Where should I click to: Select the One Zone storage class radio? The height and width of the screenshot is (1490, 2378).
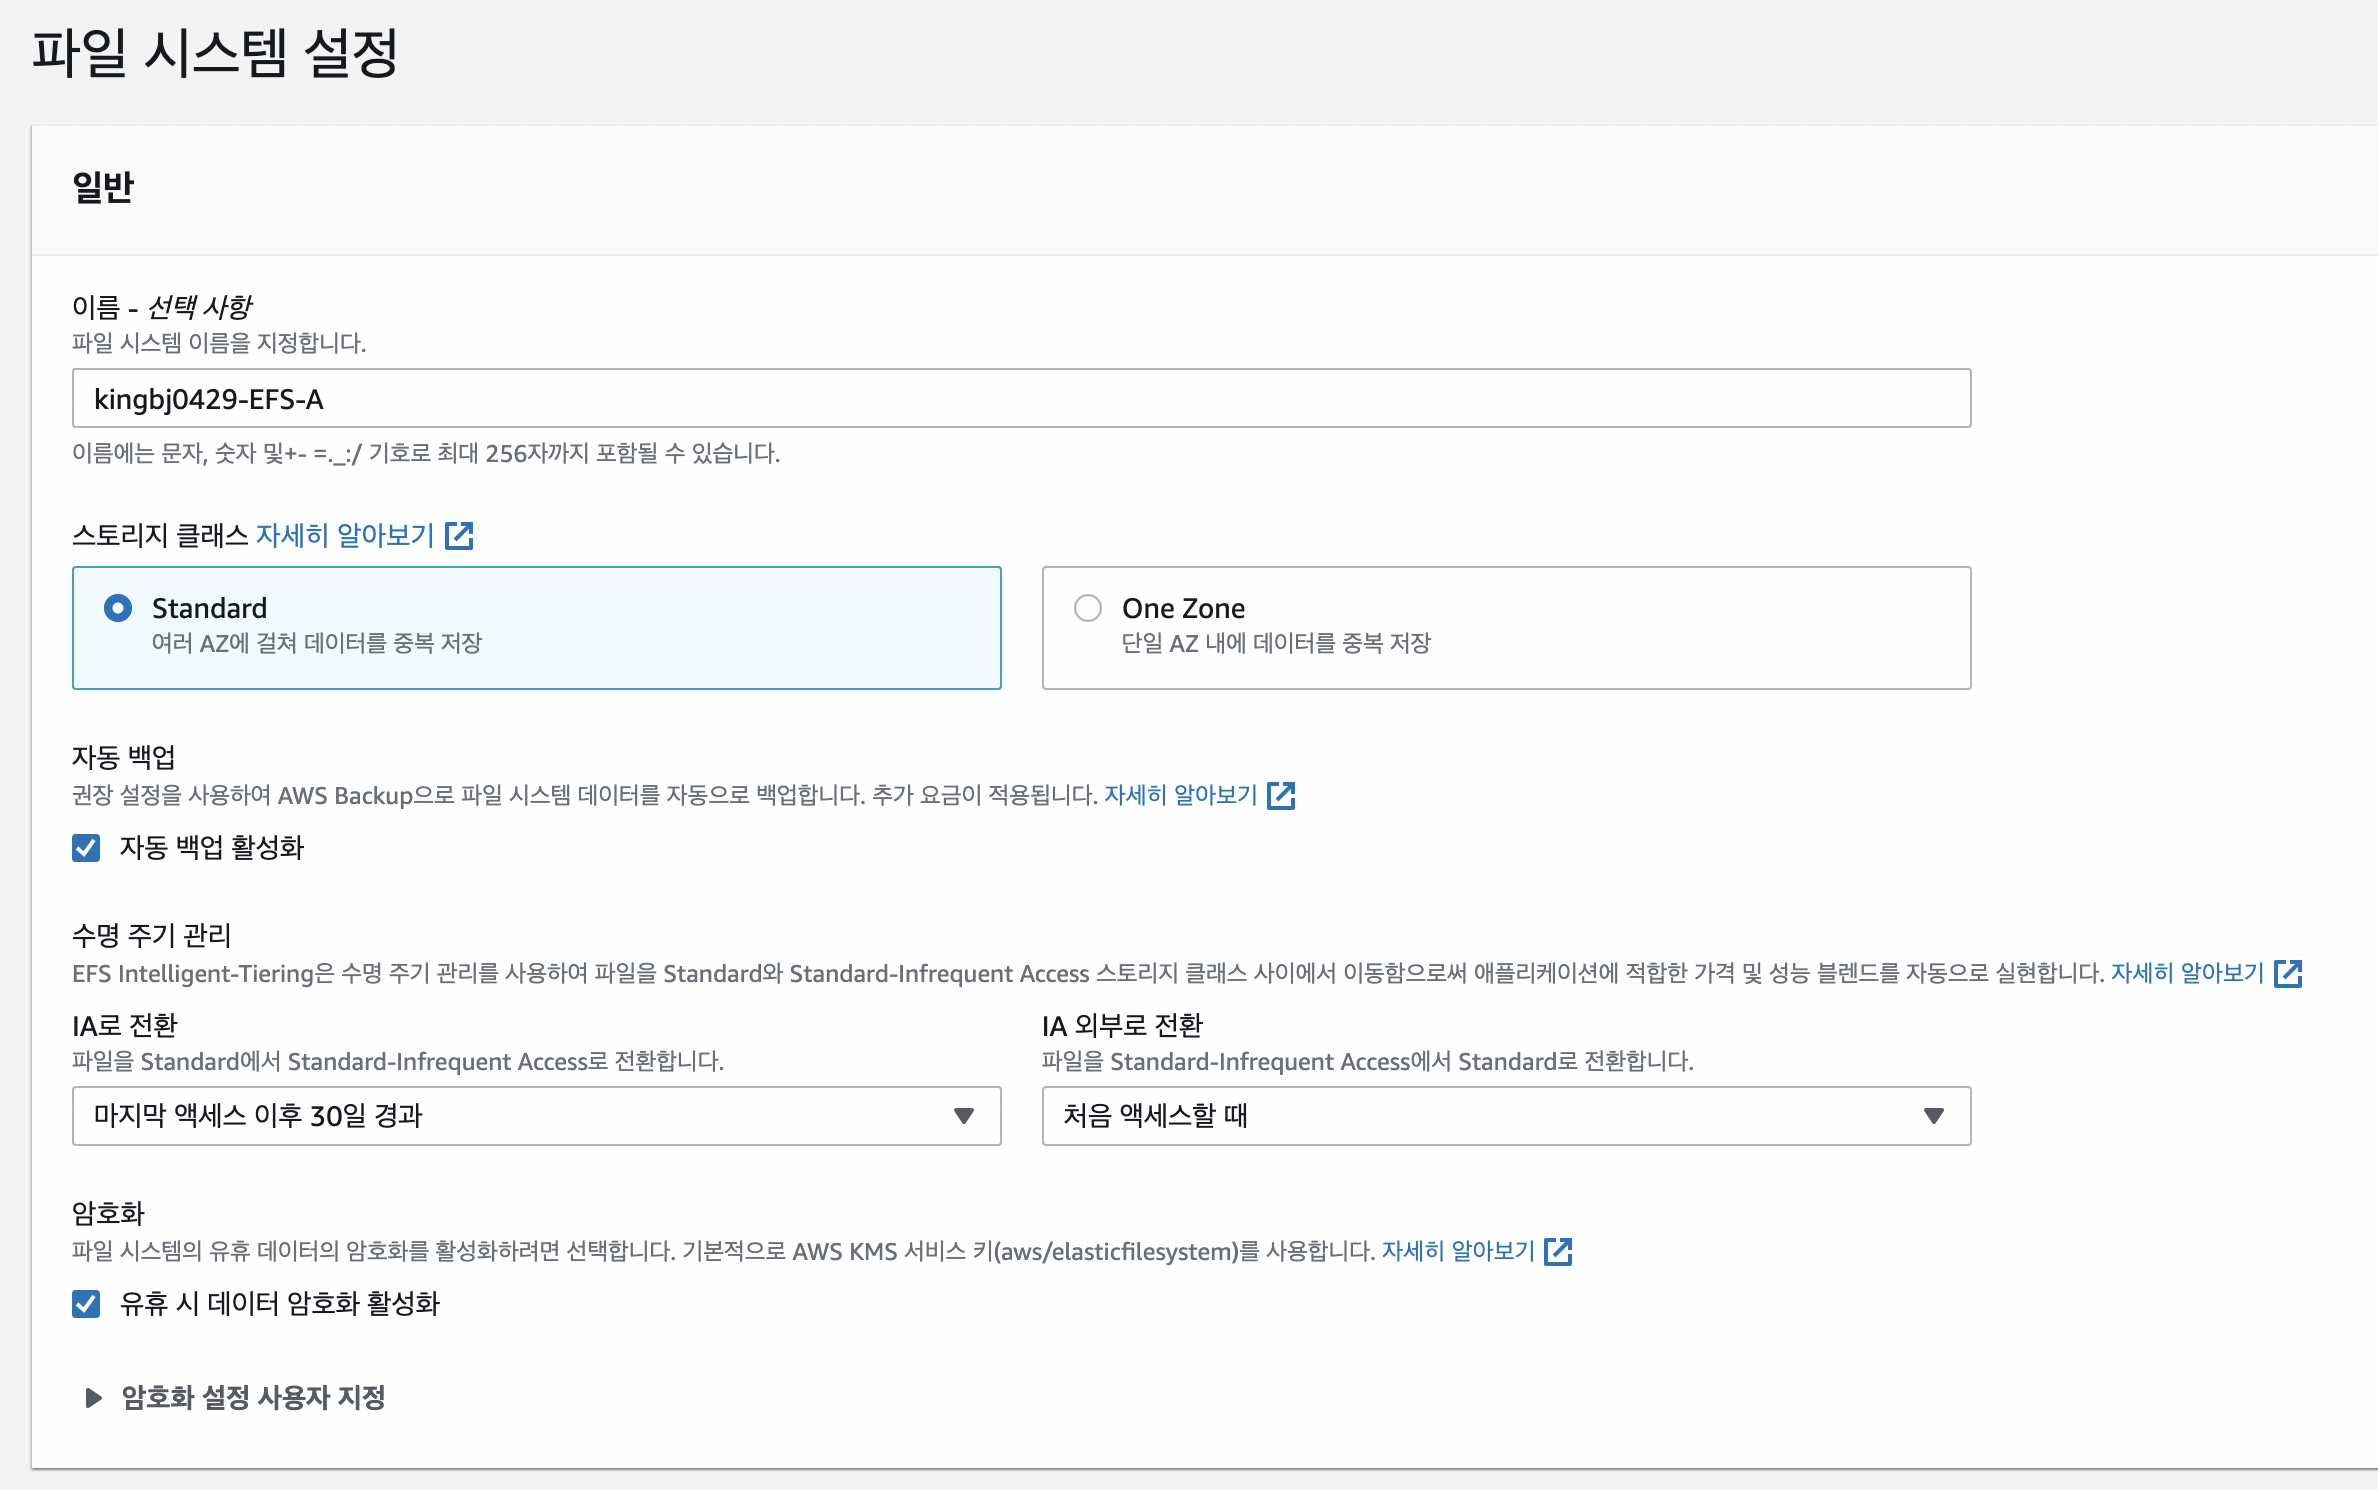click(1088, 608)
